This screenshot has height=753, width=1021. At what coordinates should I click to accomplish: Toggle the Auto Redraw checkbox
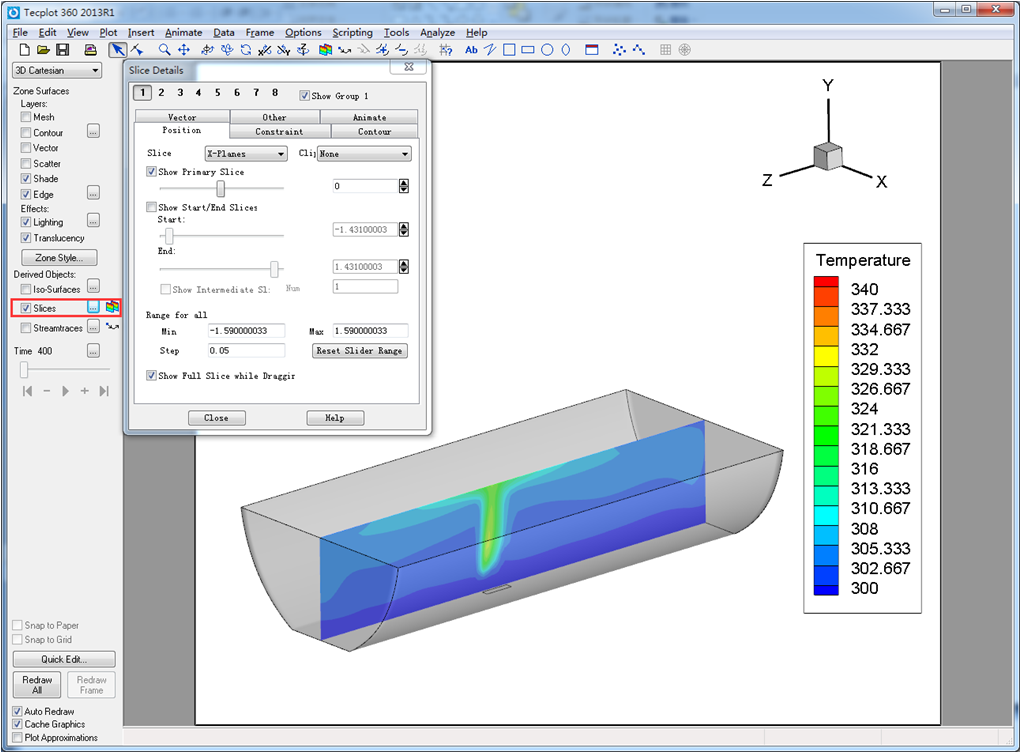(18, 711)
